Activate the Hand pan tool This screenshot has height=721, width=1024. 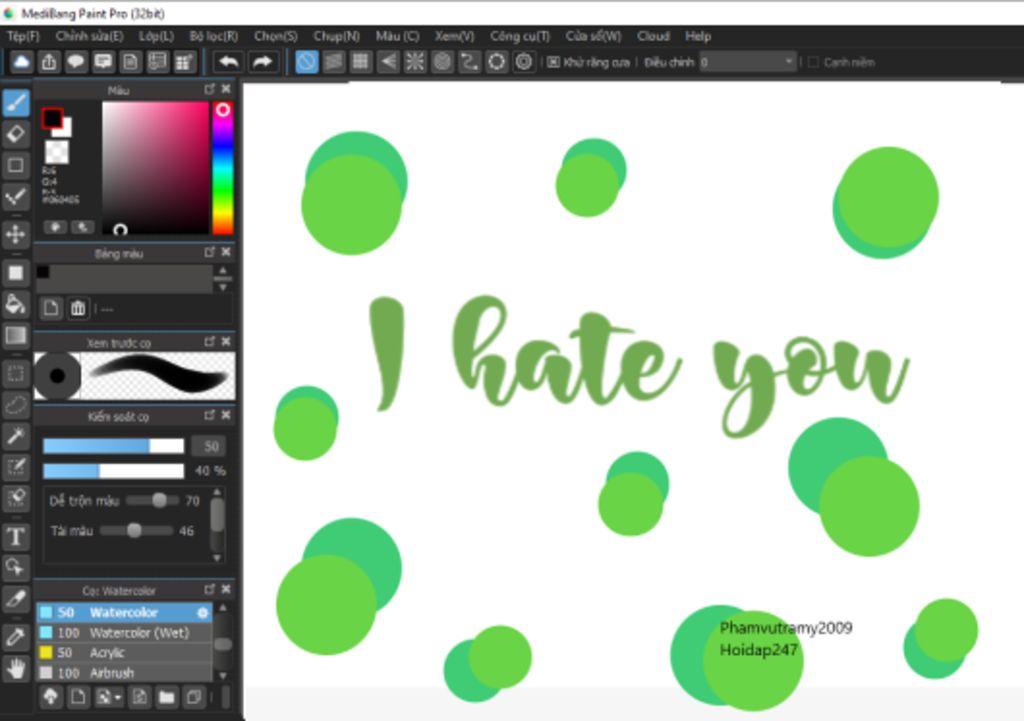16,668
